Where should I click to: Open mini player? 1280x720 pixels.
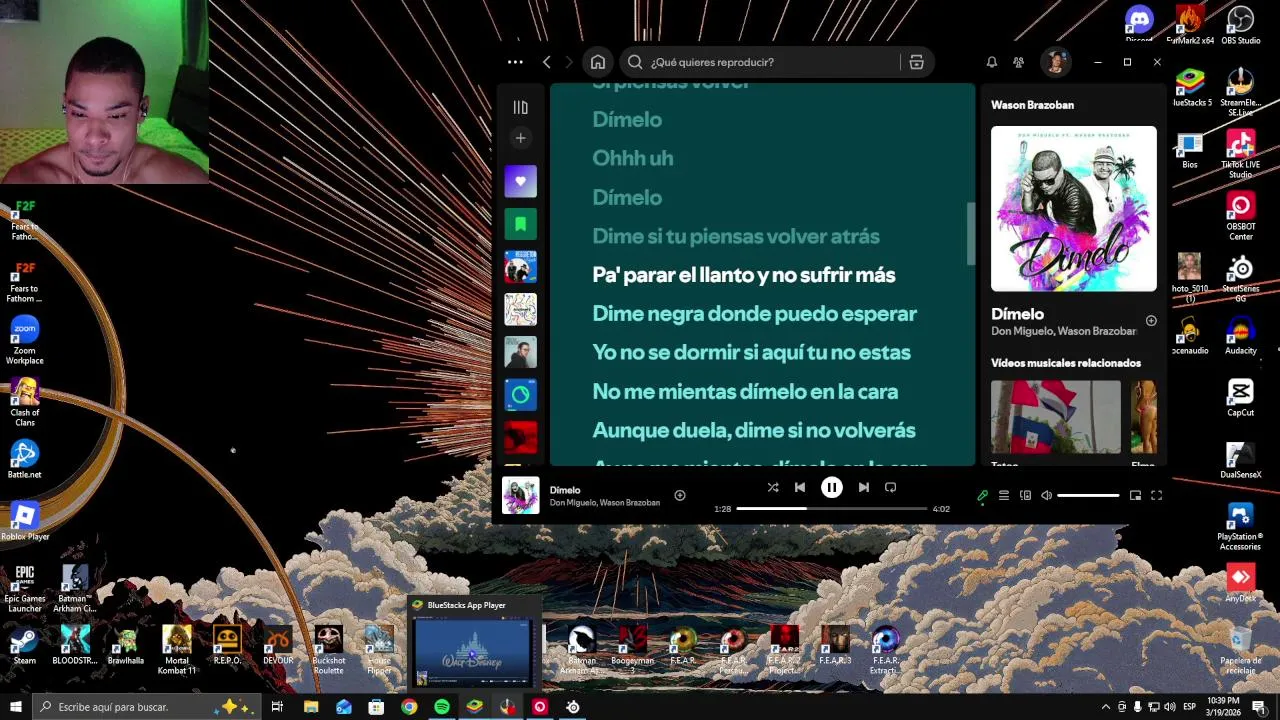pos(1135,495)
